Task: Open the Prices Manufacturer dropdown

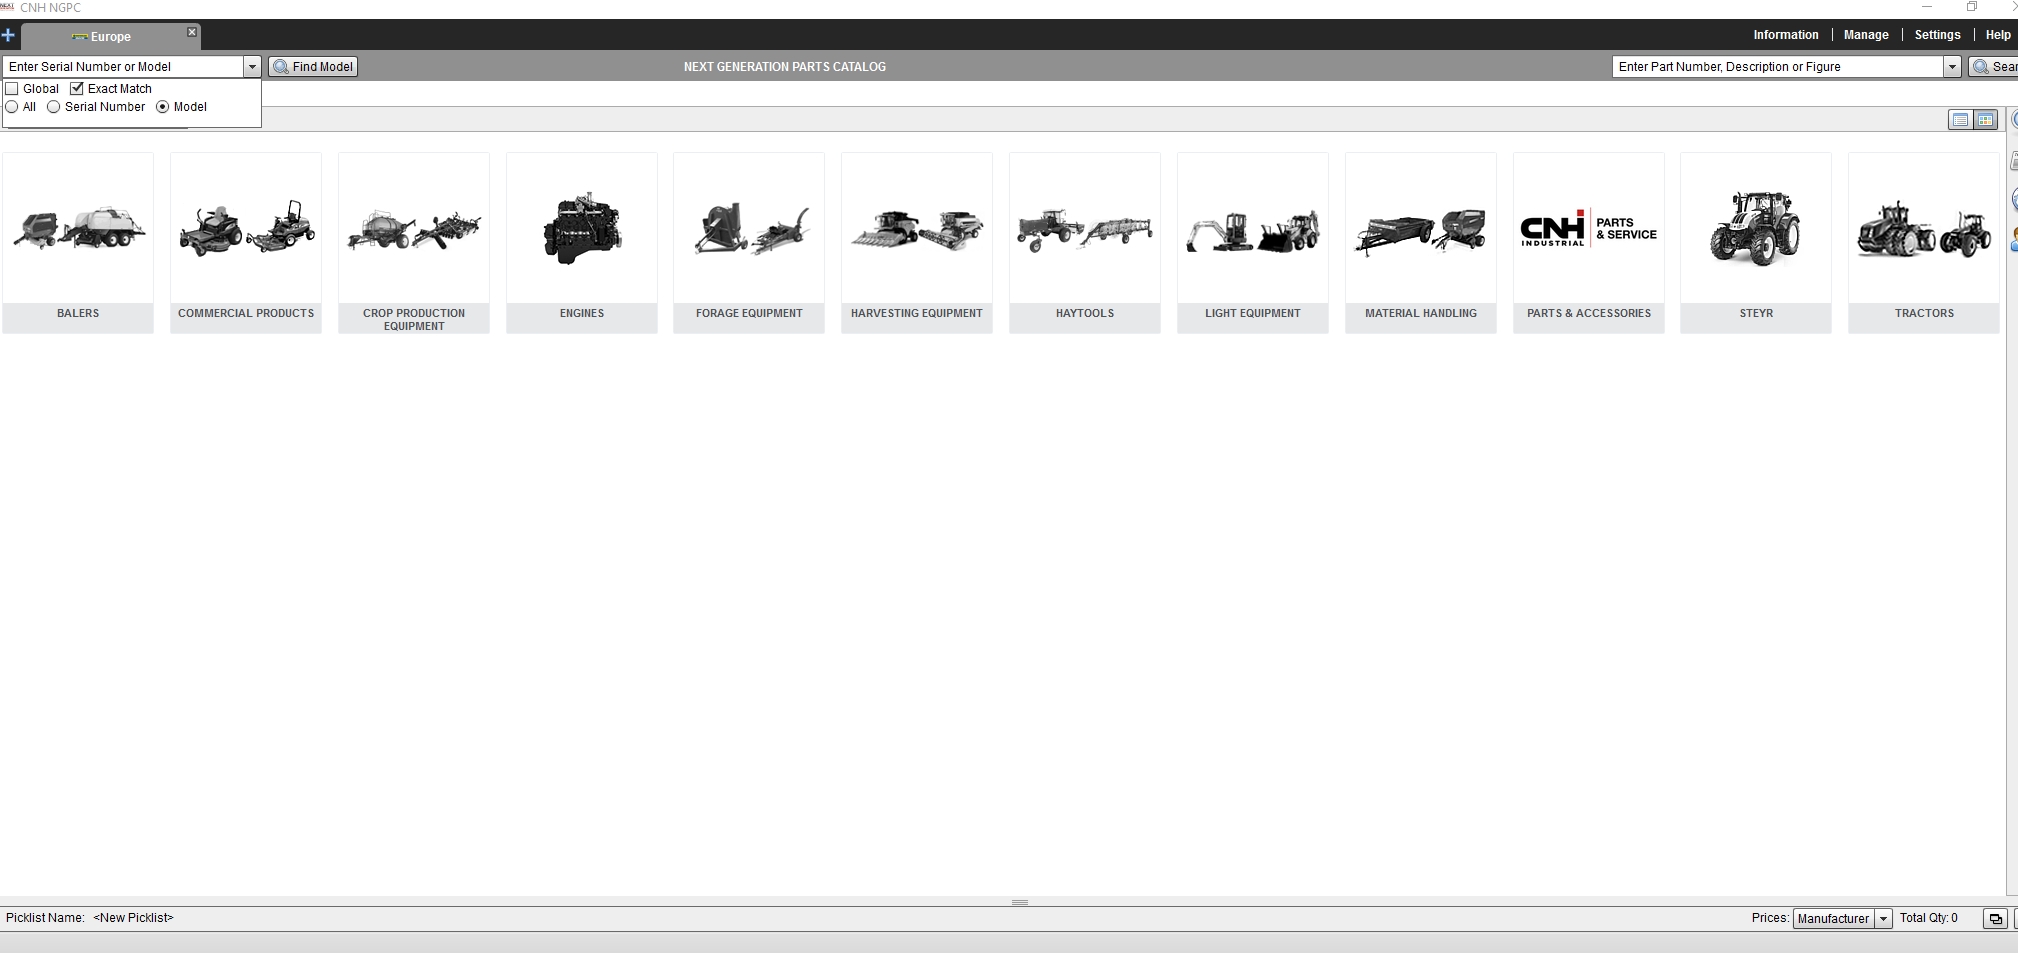Action: click(x=1842, y=918)
